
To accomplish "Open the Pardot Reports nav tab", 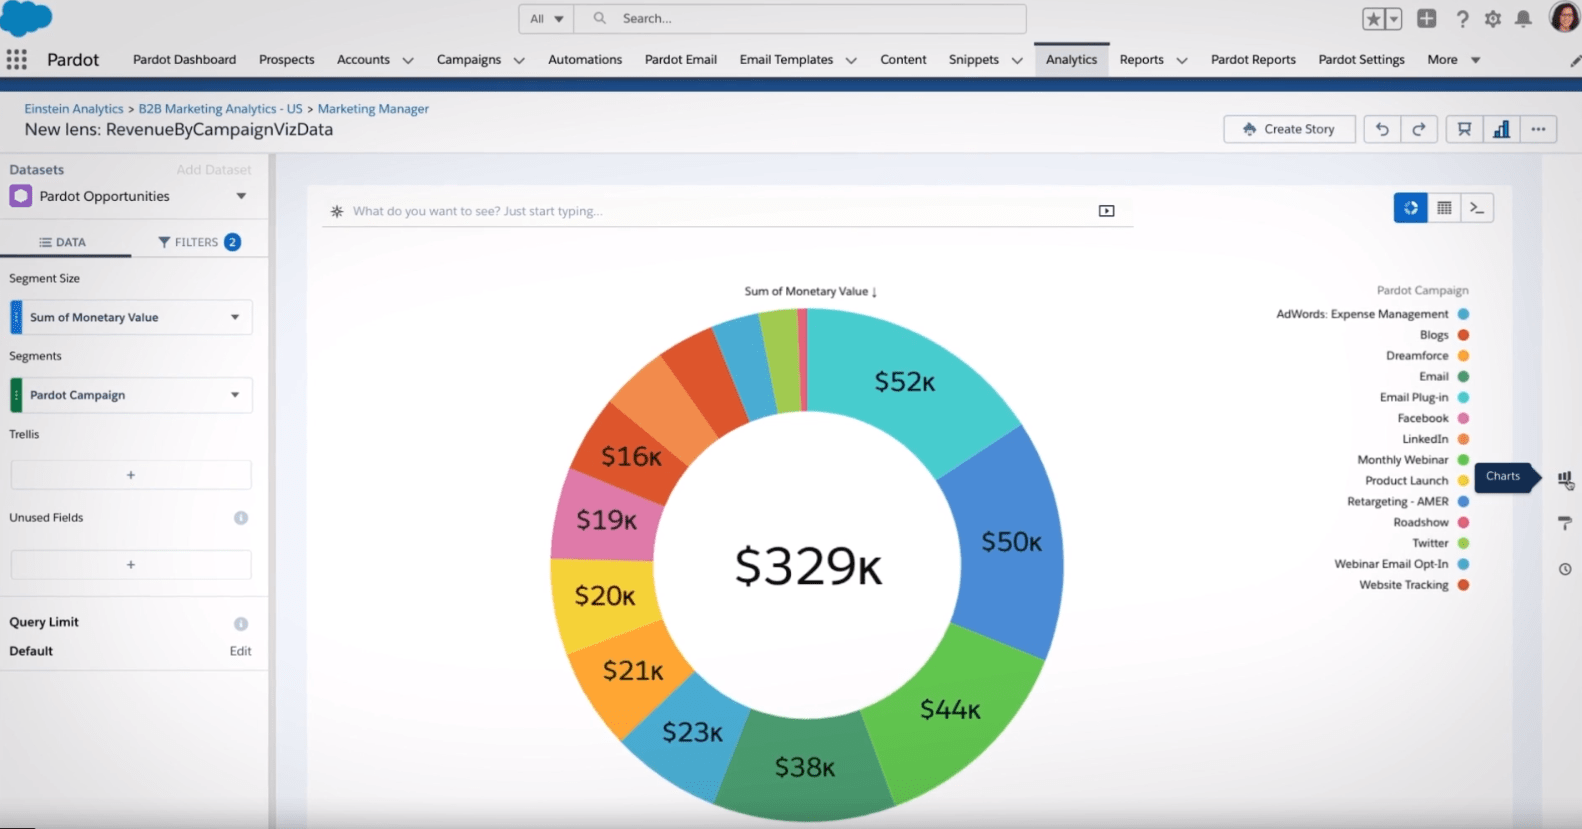I will pyautogui.click(x=1253, y=60).
